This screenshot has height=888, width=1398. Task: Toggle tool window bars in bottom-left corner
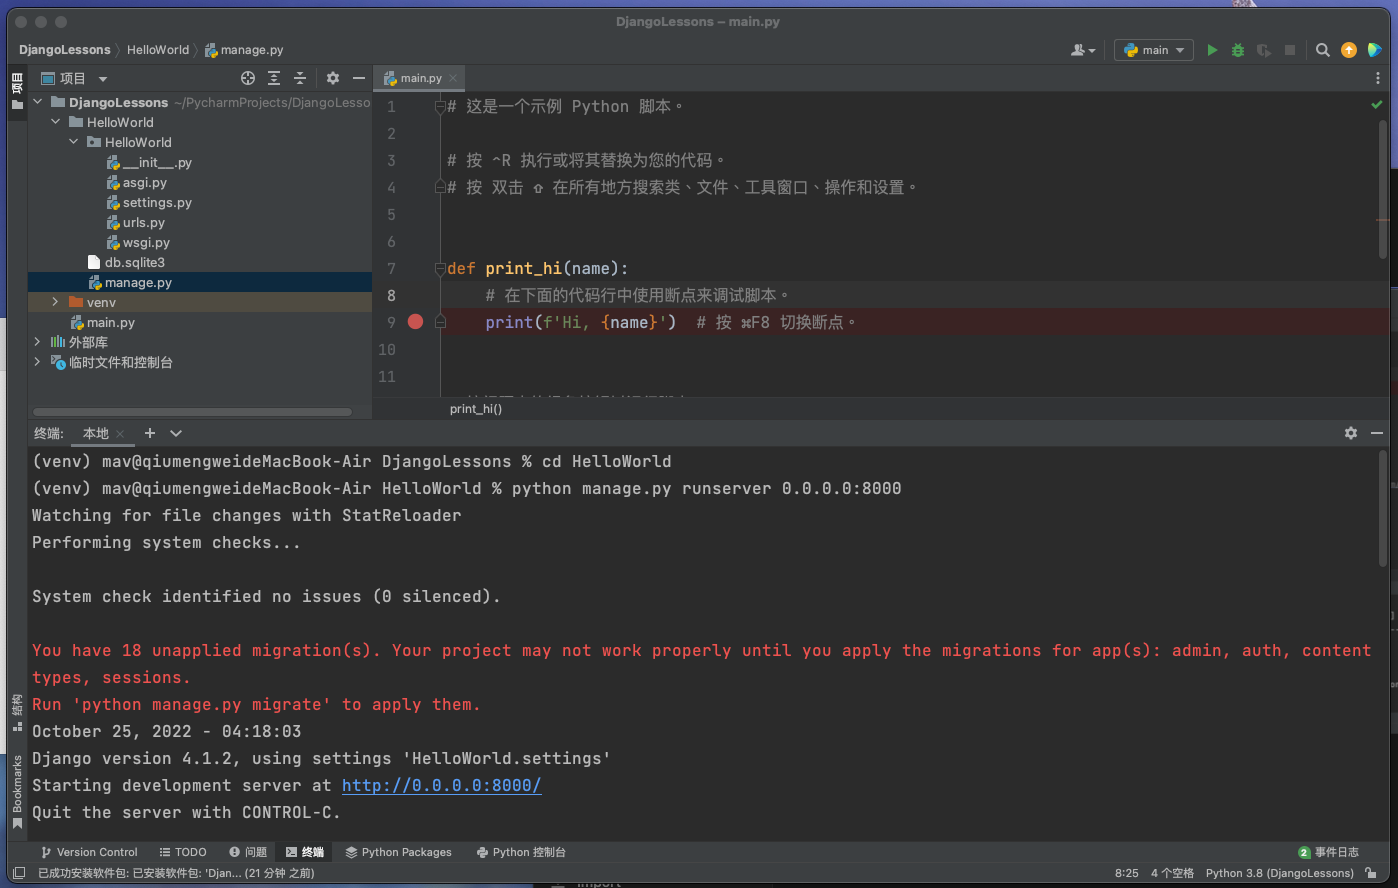click(19, 873)
